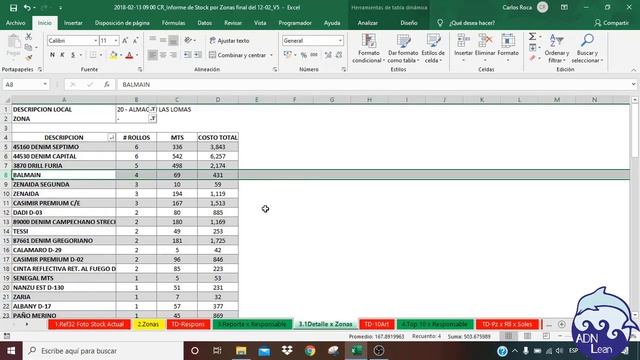Switch to the Fórmulas tab
The width and height of the screenshot is (640, 360).
173,23
